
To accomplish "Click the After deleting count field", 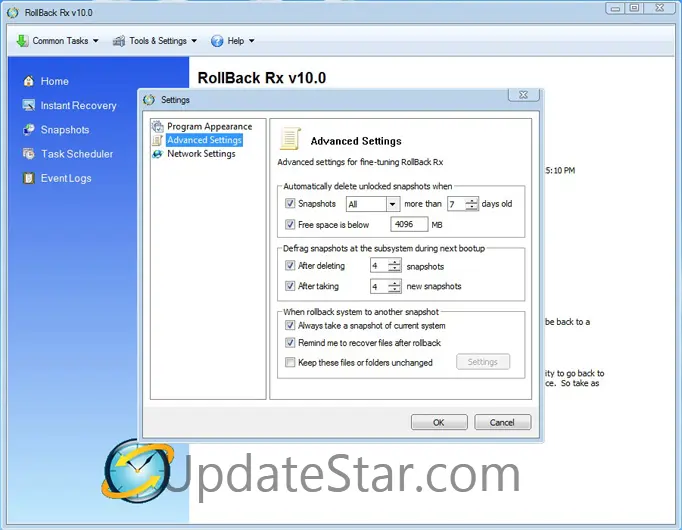I will click(379, 266).
